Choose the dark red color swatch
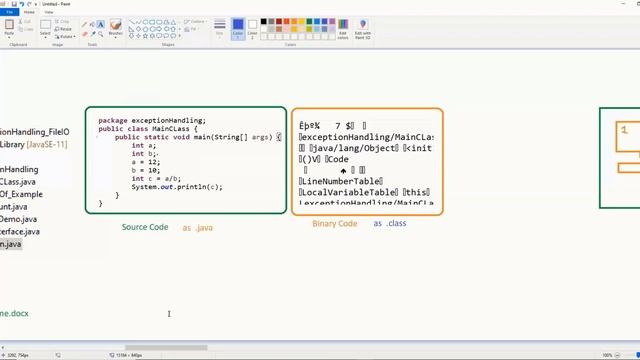This screenshot has height=360, width=640. tap(279, 22)
